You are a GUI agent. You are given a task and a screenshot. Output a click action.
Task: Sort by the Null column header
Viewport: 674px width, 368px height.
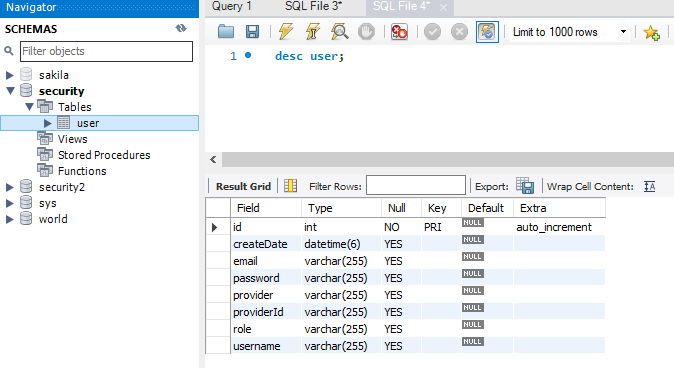(401, 208)
